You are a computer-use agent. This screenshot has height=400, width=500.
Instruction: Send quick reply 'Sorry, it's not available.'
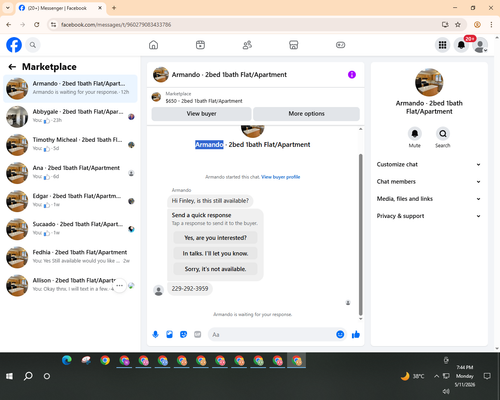coord(215,269)
